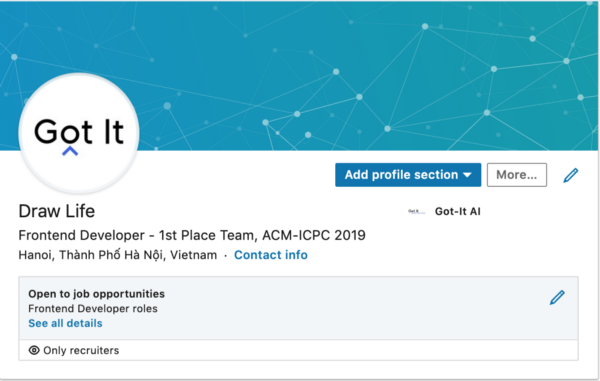Click the Frontend Developer headline text

click(192, 235)
